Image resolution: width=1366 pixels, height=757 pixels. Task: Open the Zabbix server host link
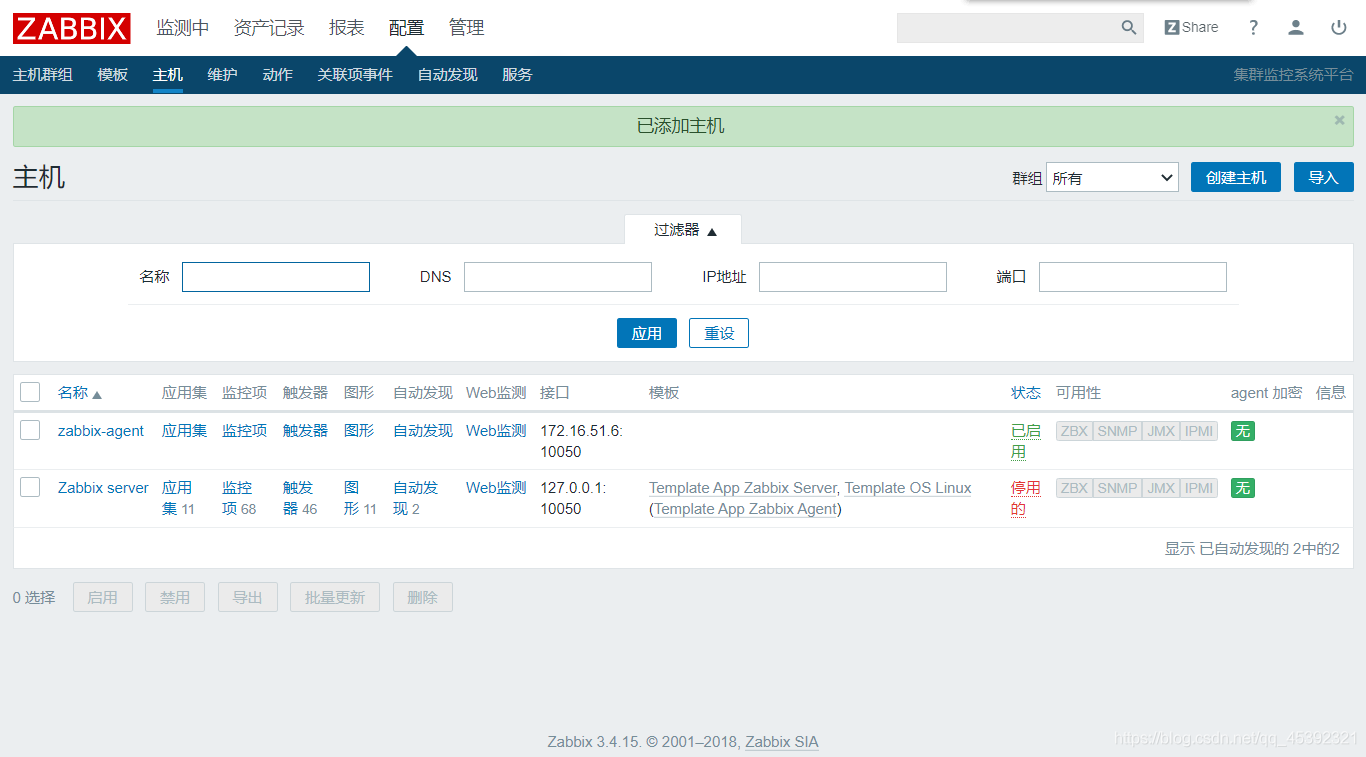pyautogui.click(x=103, y=488)
